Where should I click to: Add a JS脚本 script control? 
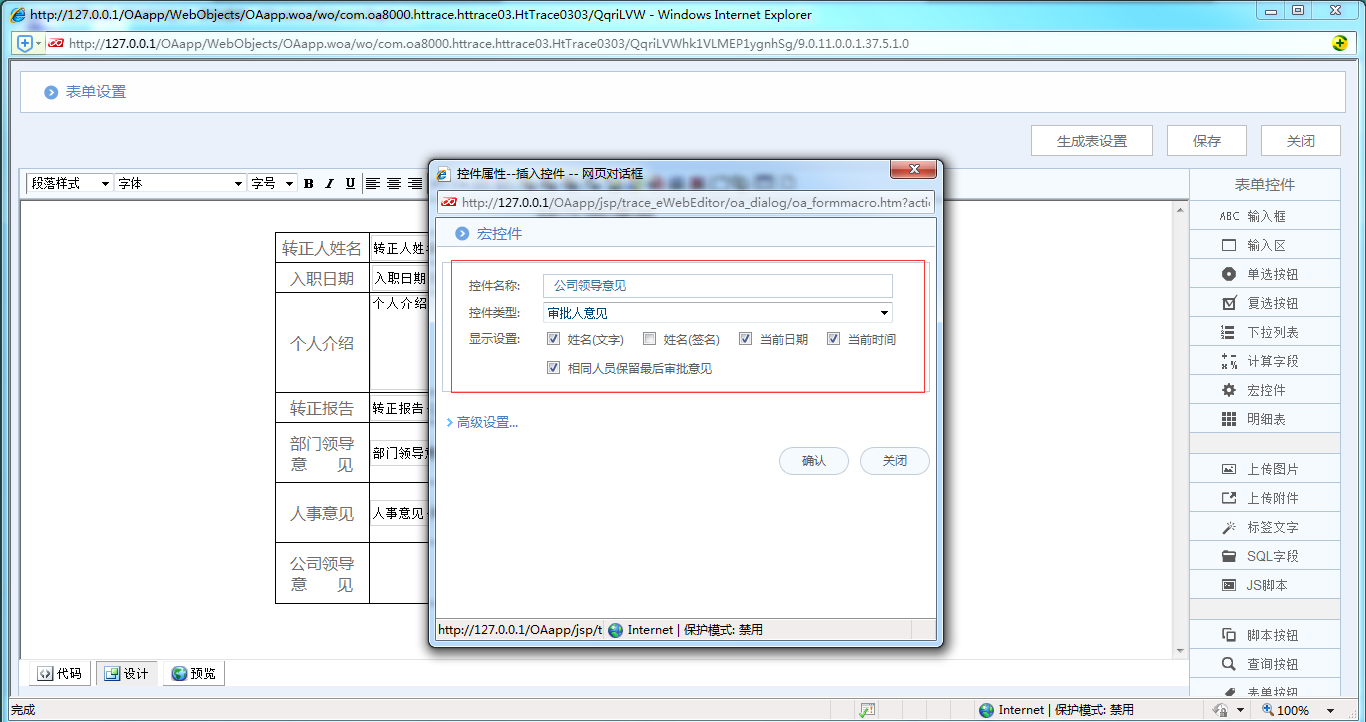point(1264,584)
